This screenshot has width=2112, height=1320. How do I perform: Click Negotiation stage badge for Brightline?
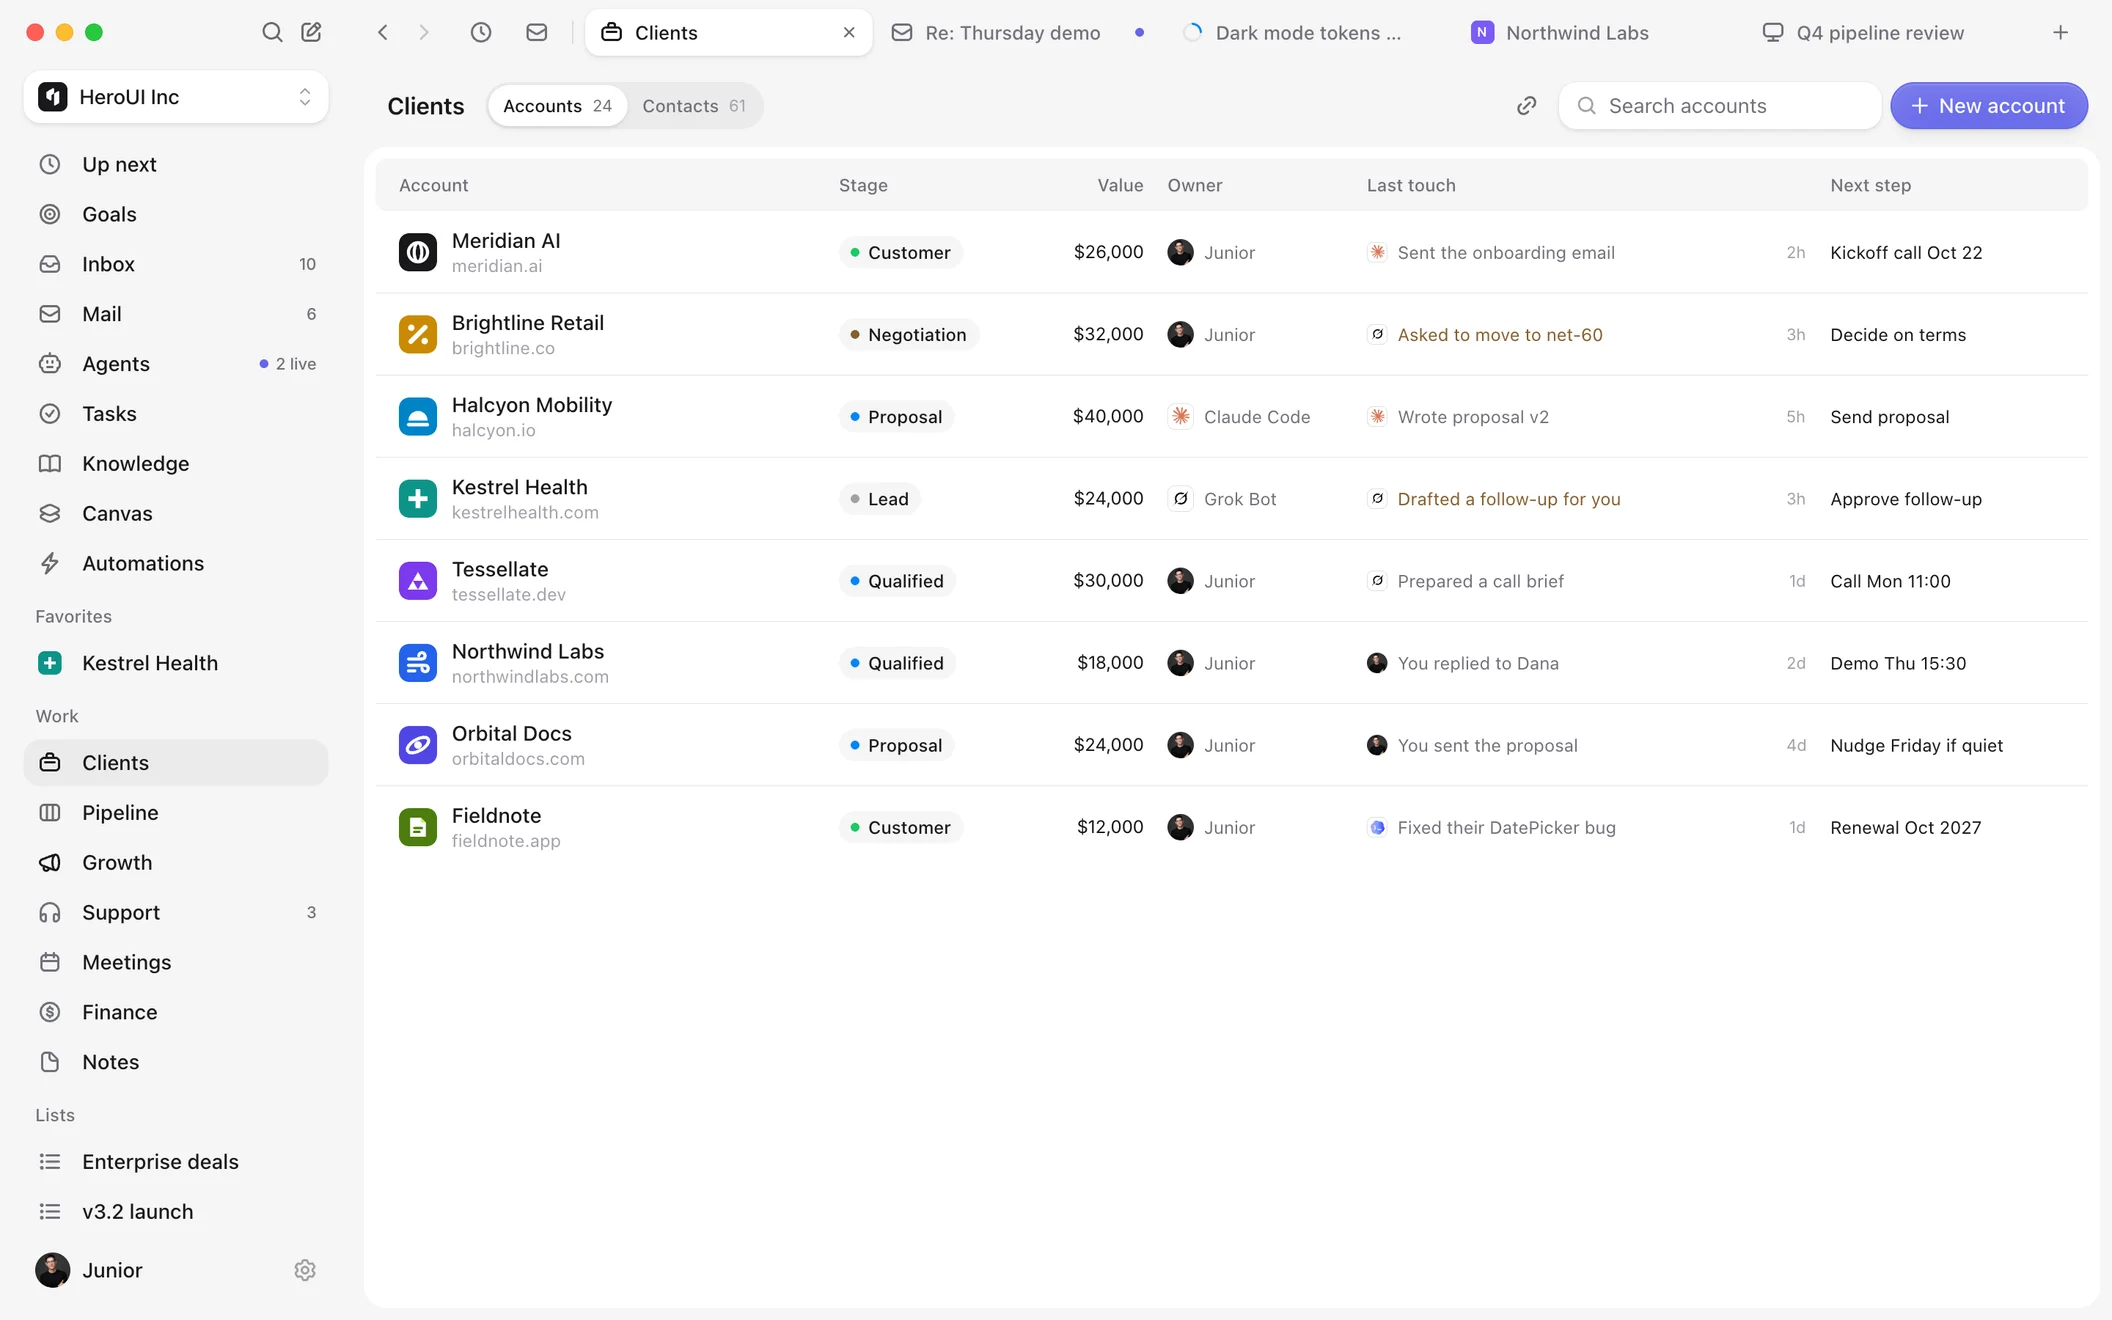point(908,334)
